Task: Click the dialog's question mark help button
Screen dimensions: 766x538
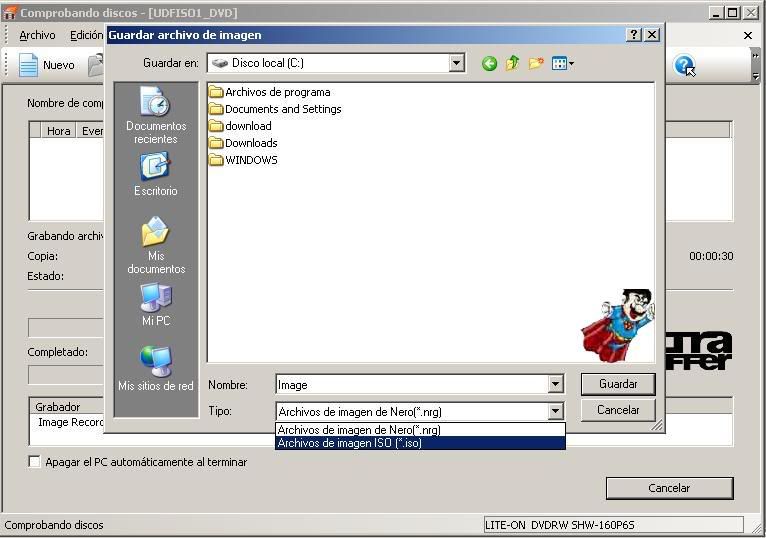Action: 634,35
